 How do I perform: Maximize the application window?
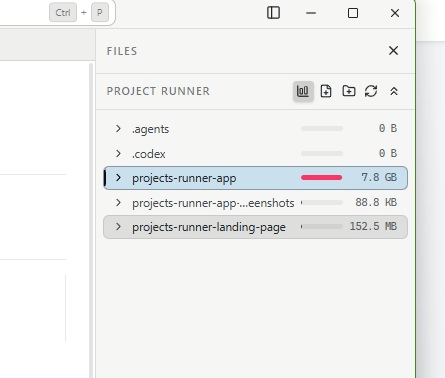[353, 13]
